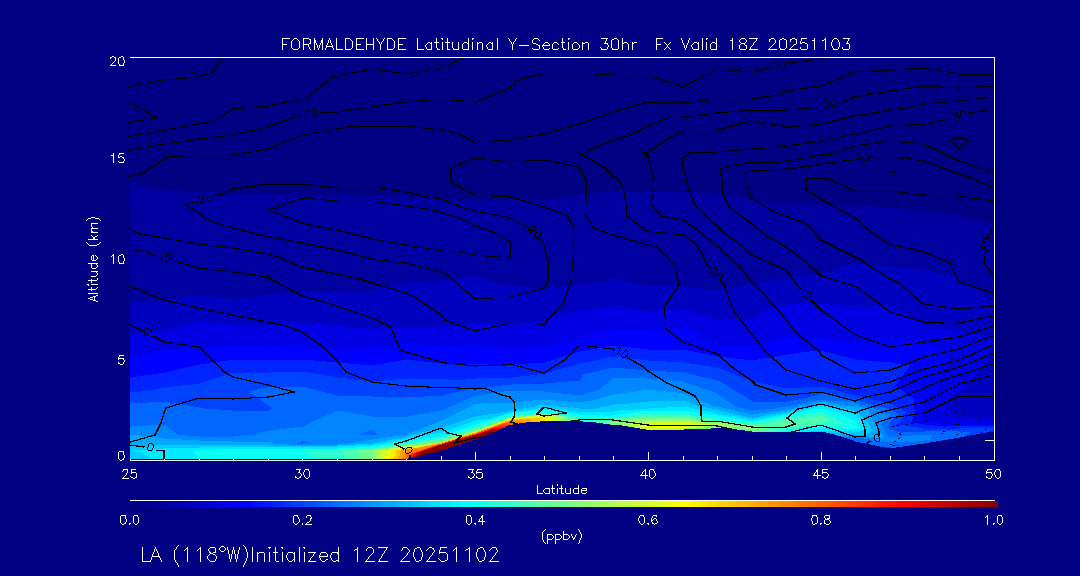Click the altitude axis tick label 15

(x=118, y=158)
